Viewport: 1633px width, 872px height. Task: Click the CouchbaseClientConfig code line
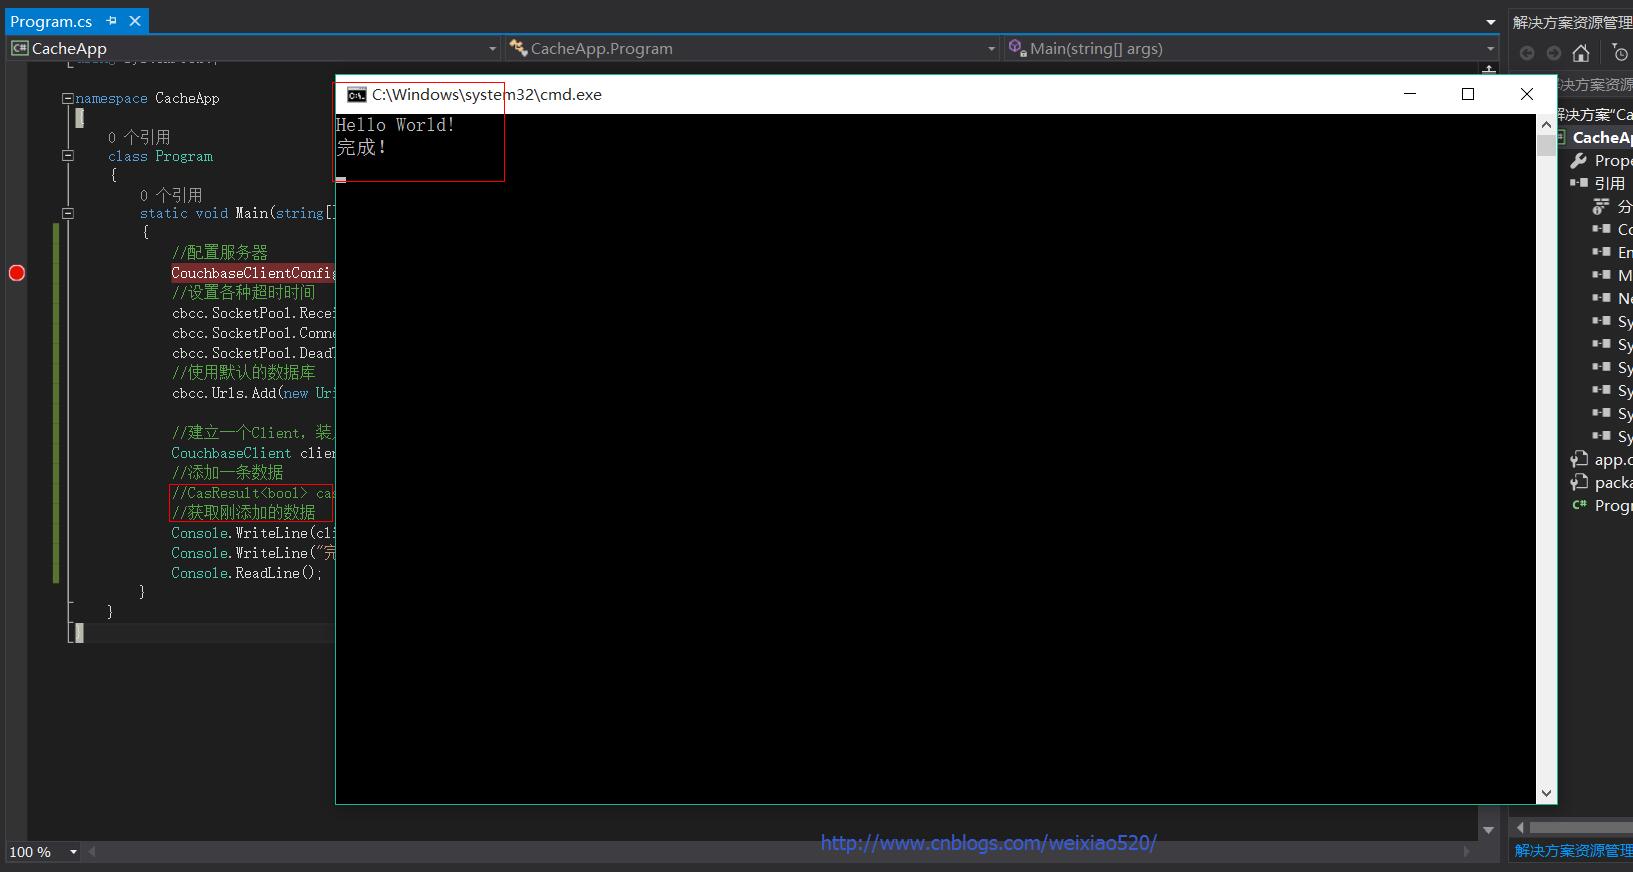click(253, 273)
